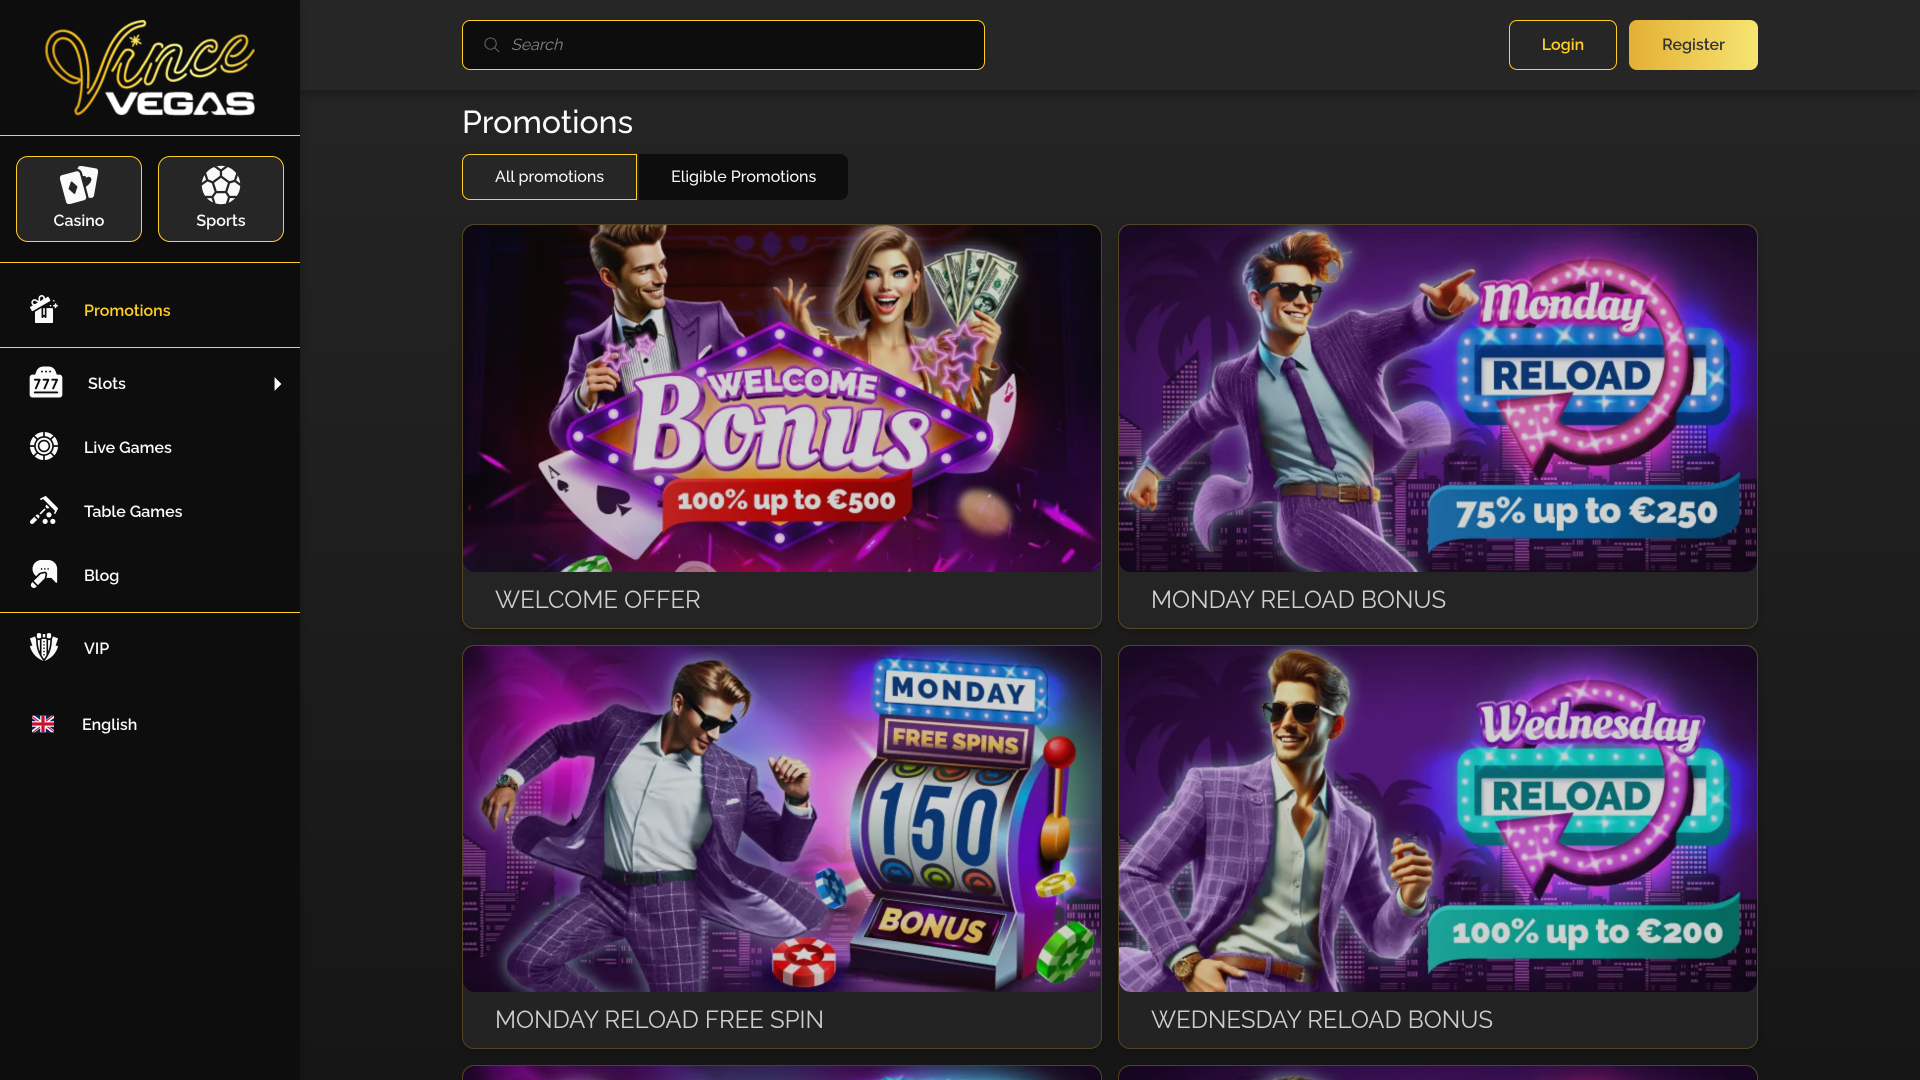This screenshot has width=1920, height=1080.
Task: Open the Casino section via its card icon
Action: [78, 185]
